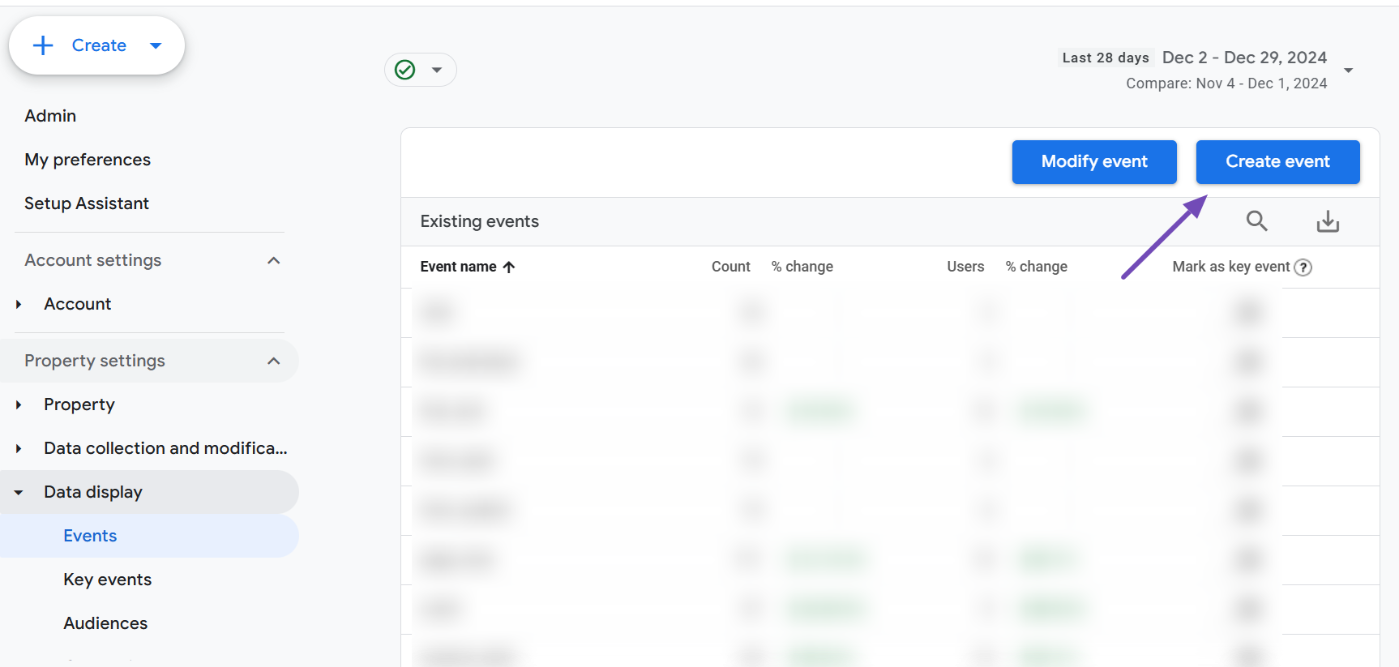
Task: Open help for Mark as key event
Action: tap(1302, 266)
